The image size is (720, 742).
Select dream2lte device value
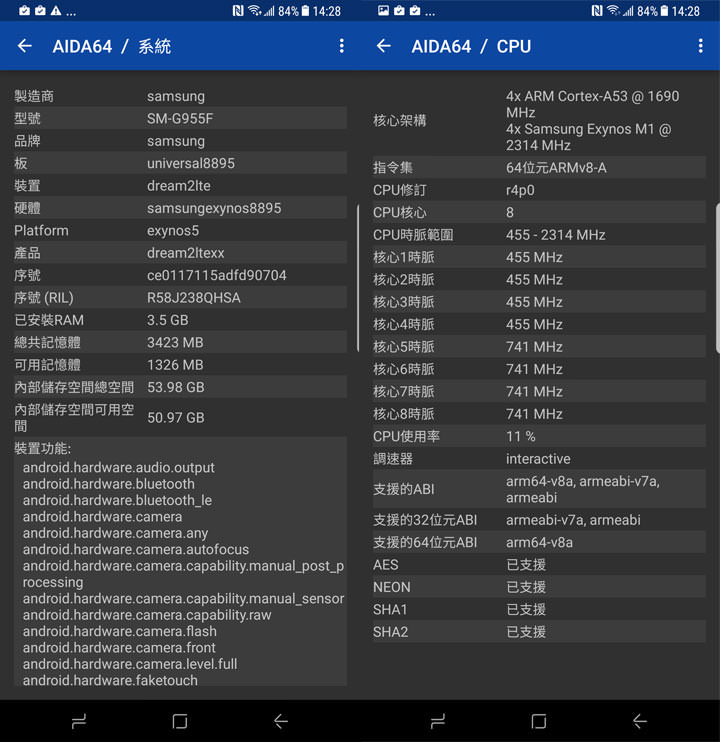tap(179, 186)
